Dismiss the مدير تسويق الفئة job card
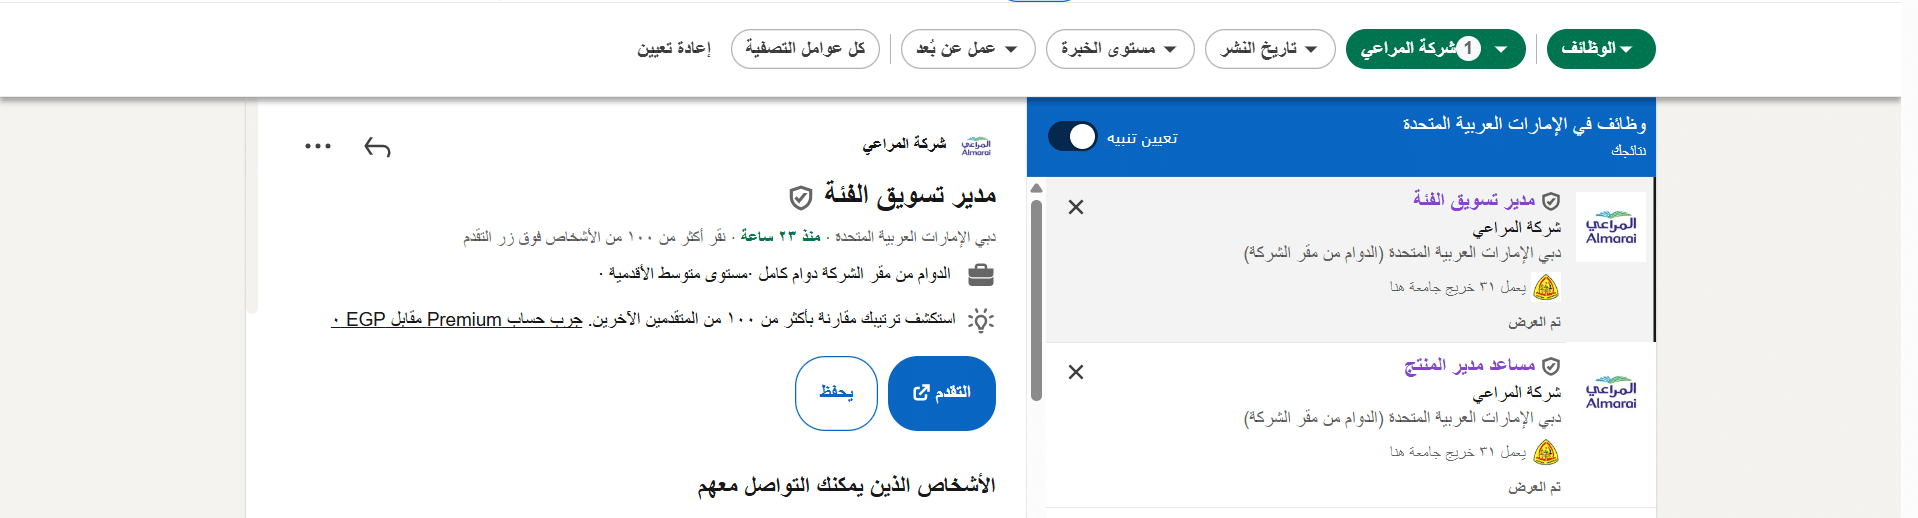Screen dimensions: 1918x518 1076,207
